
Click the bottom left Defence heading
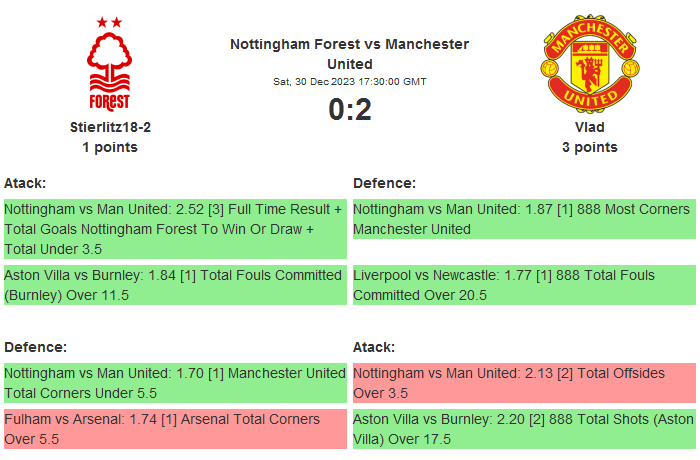click(x=35, y=347)
